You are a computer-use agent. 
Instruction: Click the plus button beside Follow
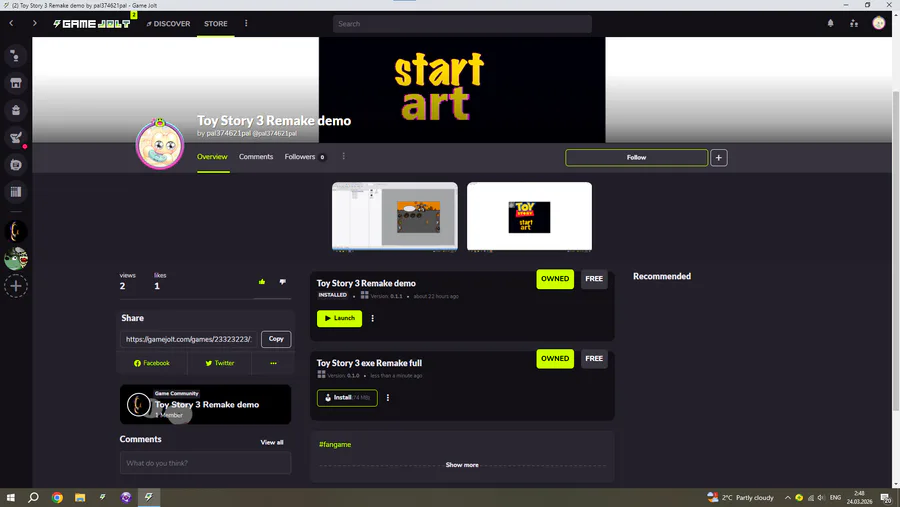tap(719, 157)
